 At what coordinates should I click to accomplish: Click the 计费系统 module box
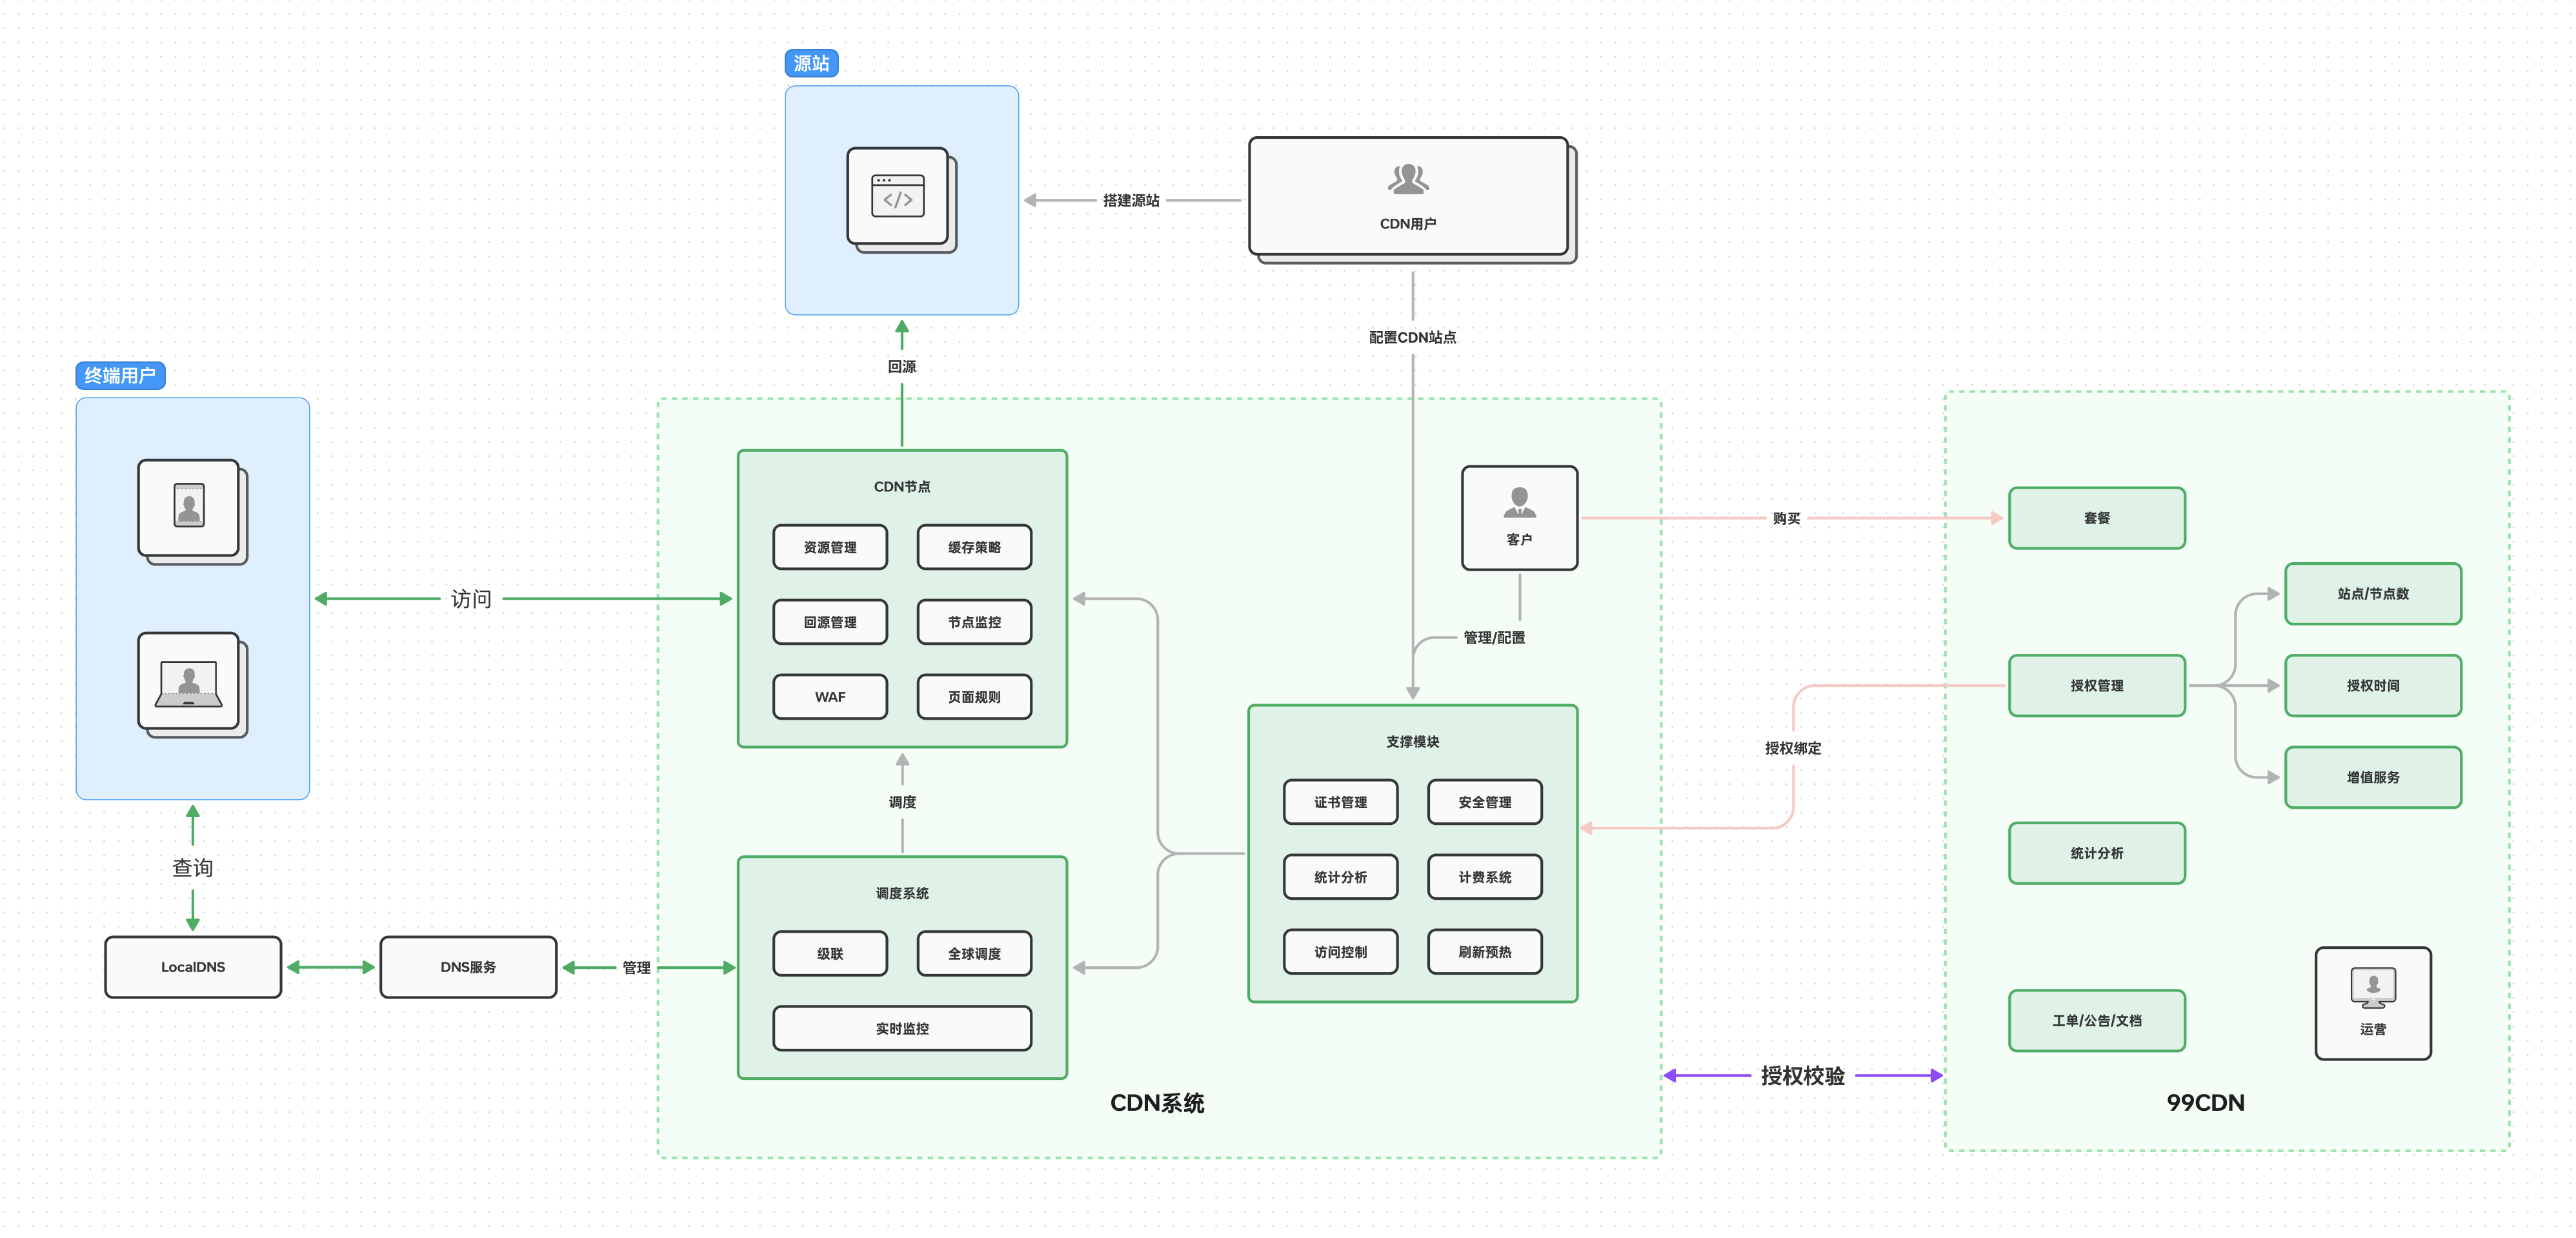coord(1484,877)
